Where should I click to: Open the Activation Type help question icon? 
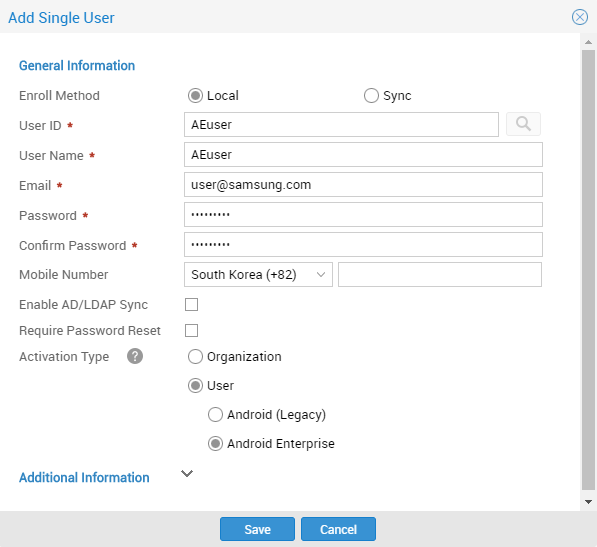click(135, 356)
